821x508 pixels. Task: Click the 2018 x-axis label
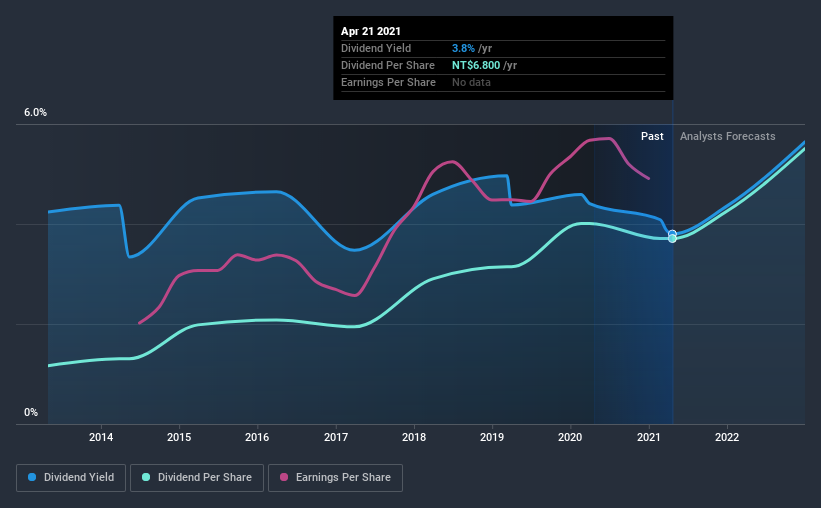point(414,437)
